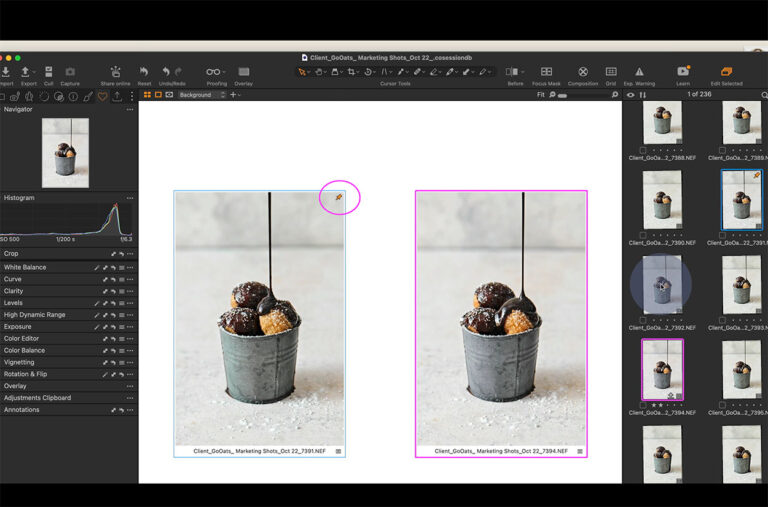
Task: Choose the Pan hand cursor tool
Action: click(319, 72)
